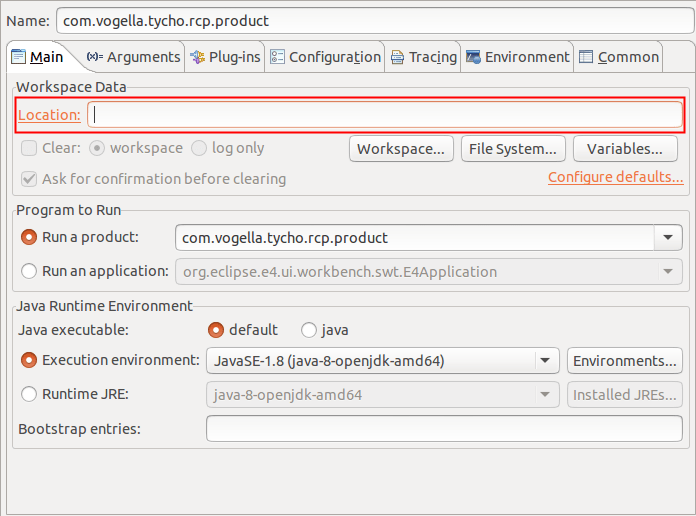Click the Tracing tab printer icon

pos(397,57)
